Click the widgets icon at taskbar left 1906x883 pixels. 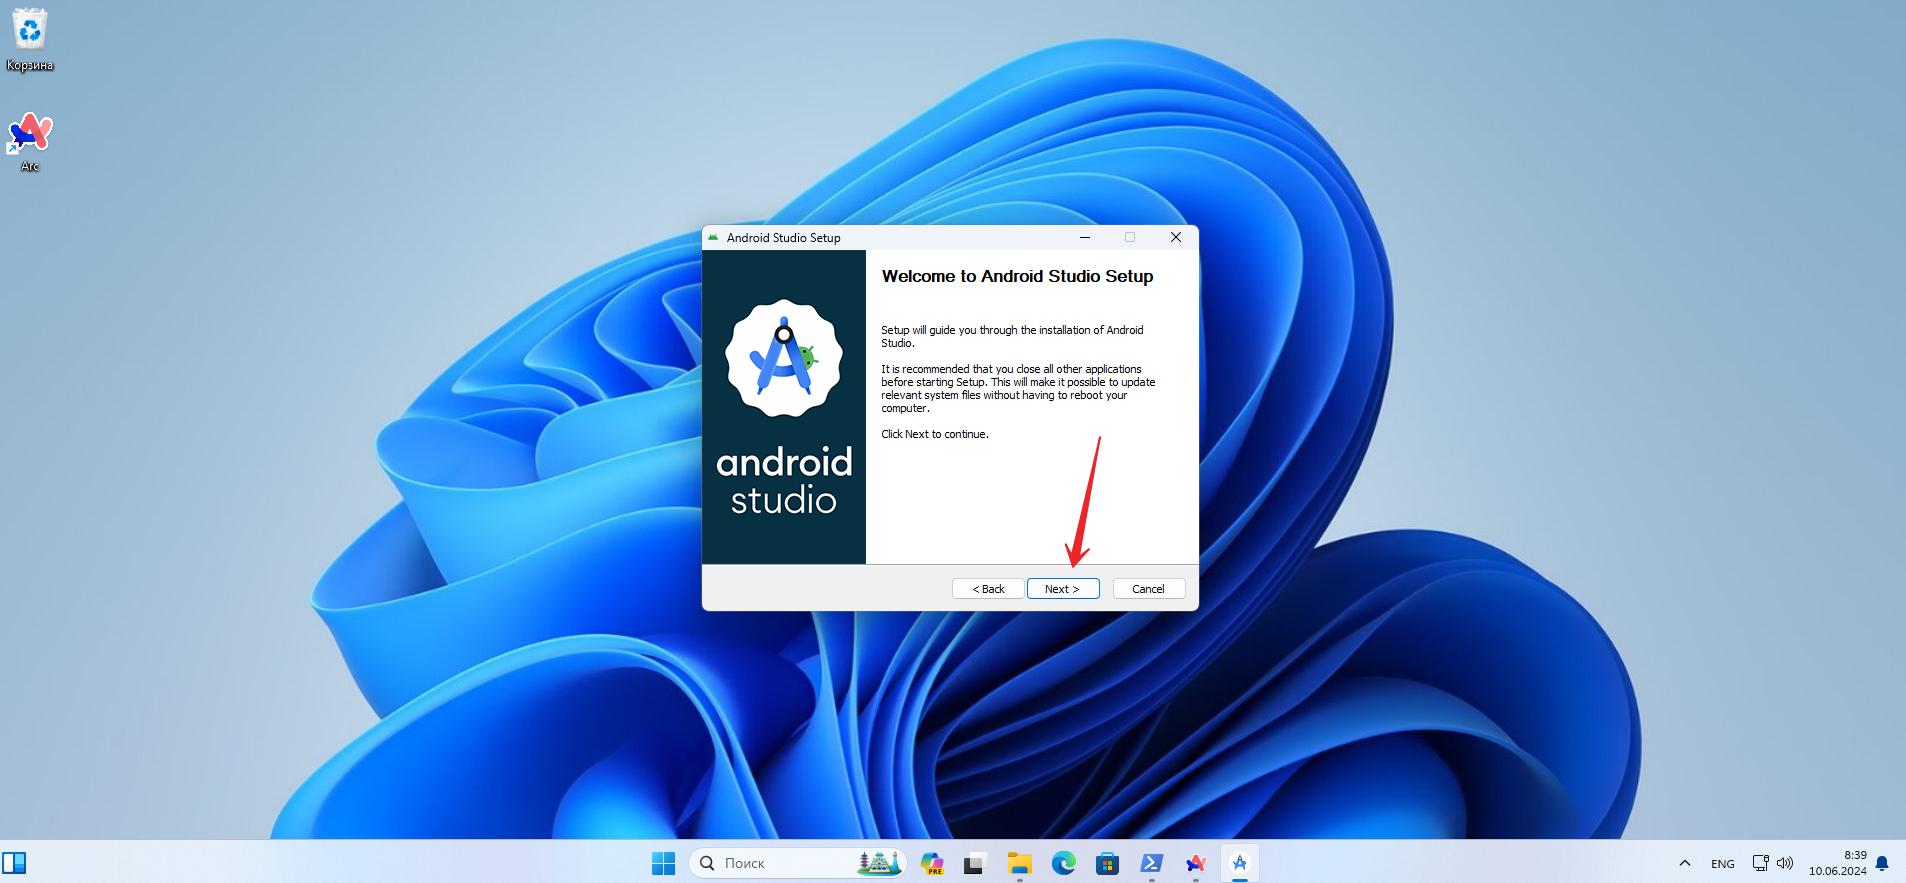tap(14, 863)
